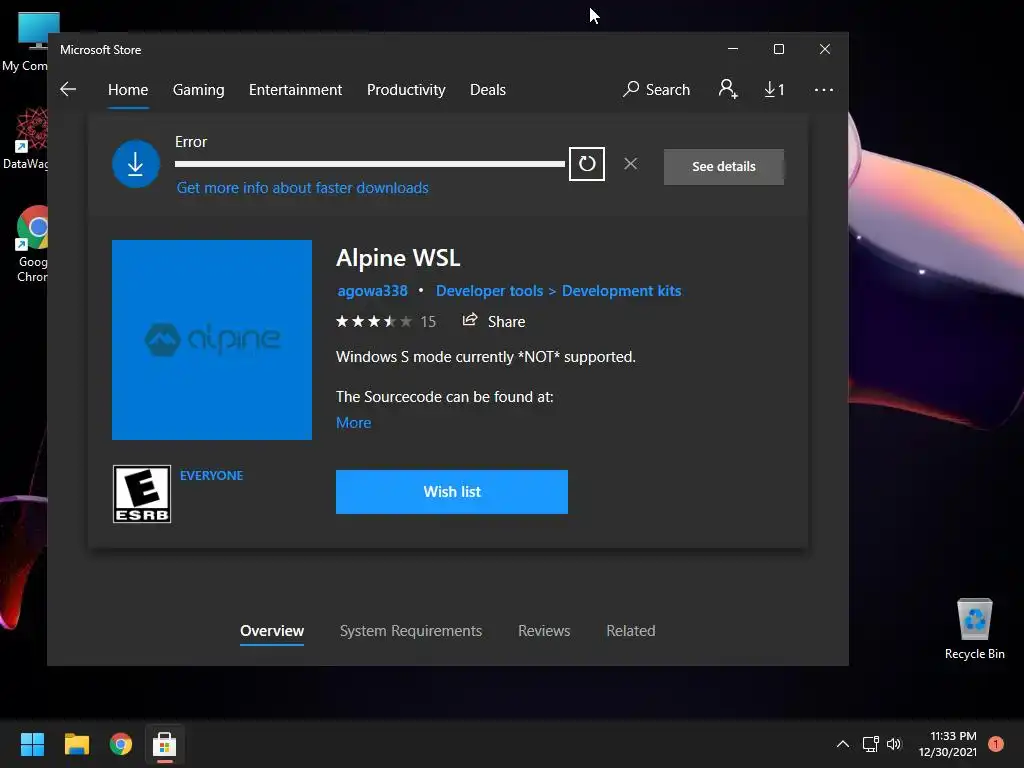Open Developer tools category link
Image resolution: width=1024 pixels, height=768 pixels.
coord(489,291)
